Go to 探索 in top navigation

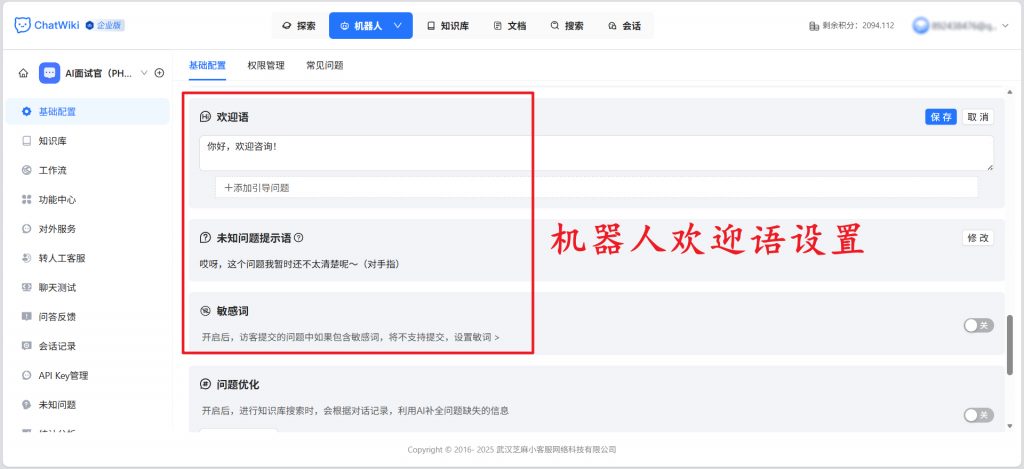pos(299,26)
